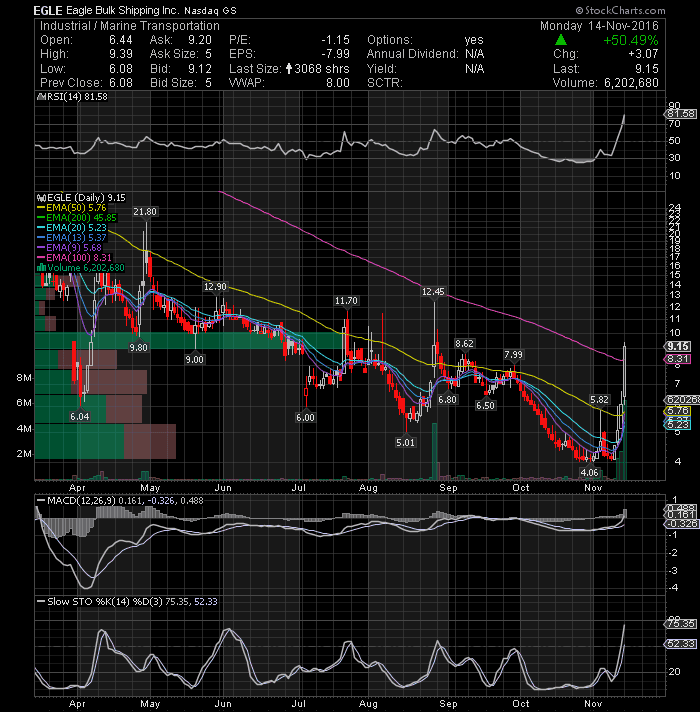Click the 21.80 price high annotation
700x712 pixels.
pos(145,212)
